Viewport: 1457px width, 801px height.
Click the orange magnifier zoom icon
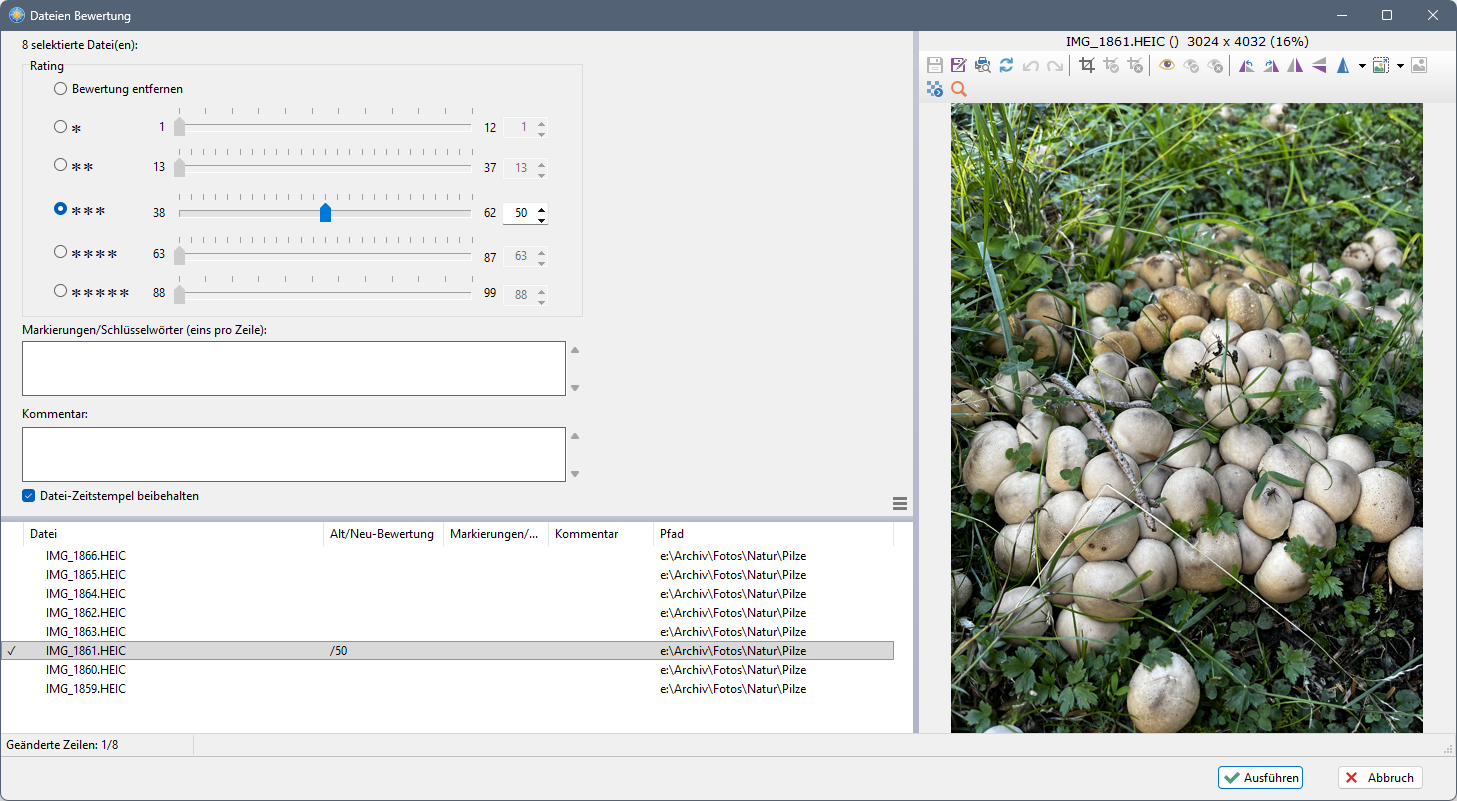(958, 90)
